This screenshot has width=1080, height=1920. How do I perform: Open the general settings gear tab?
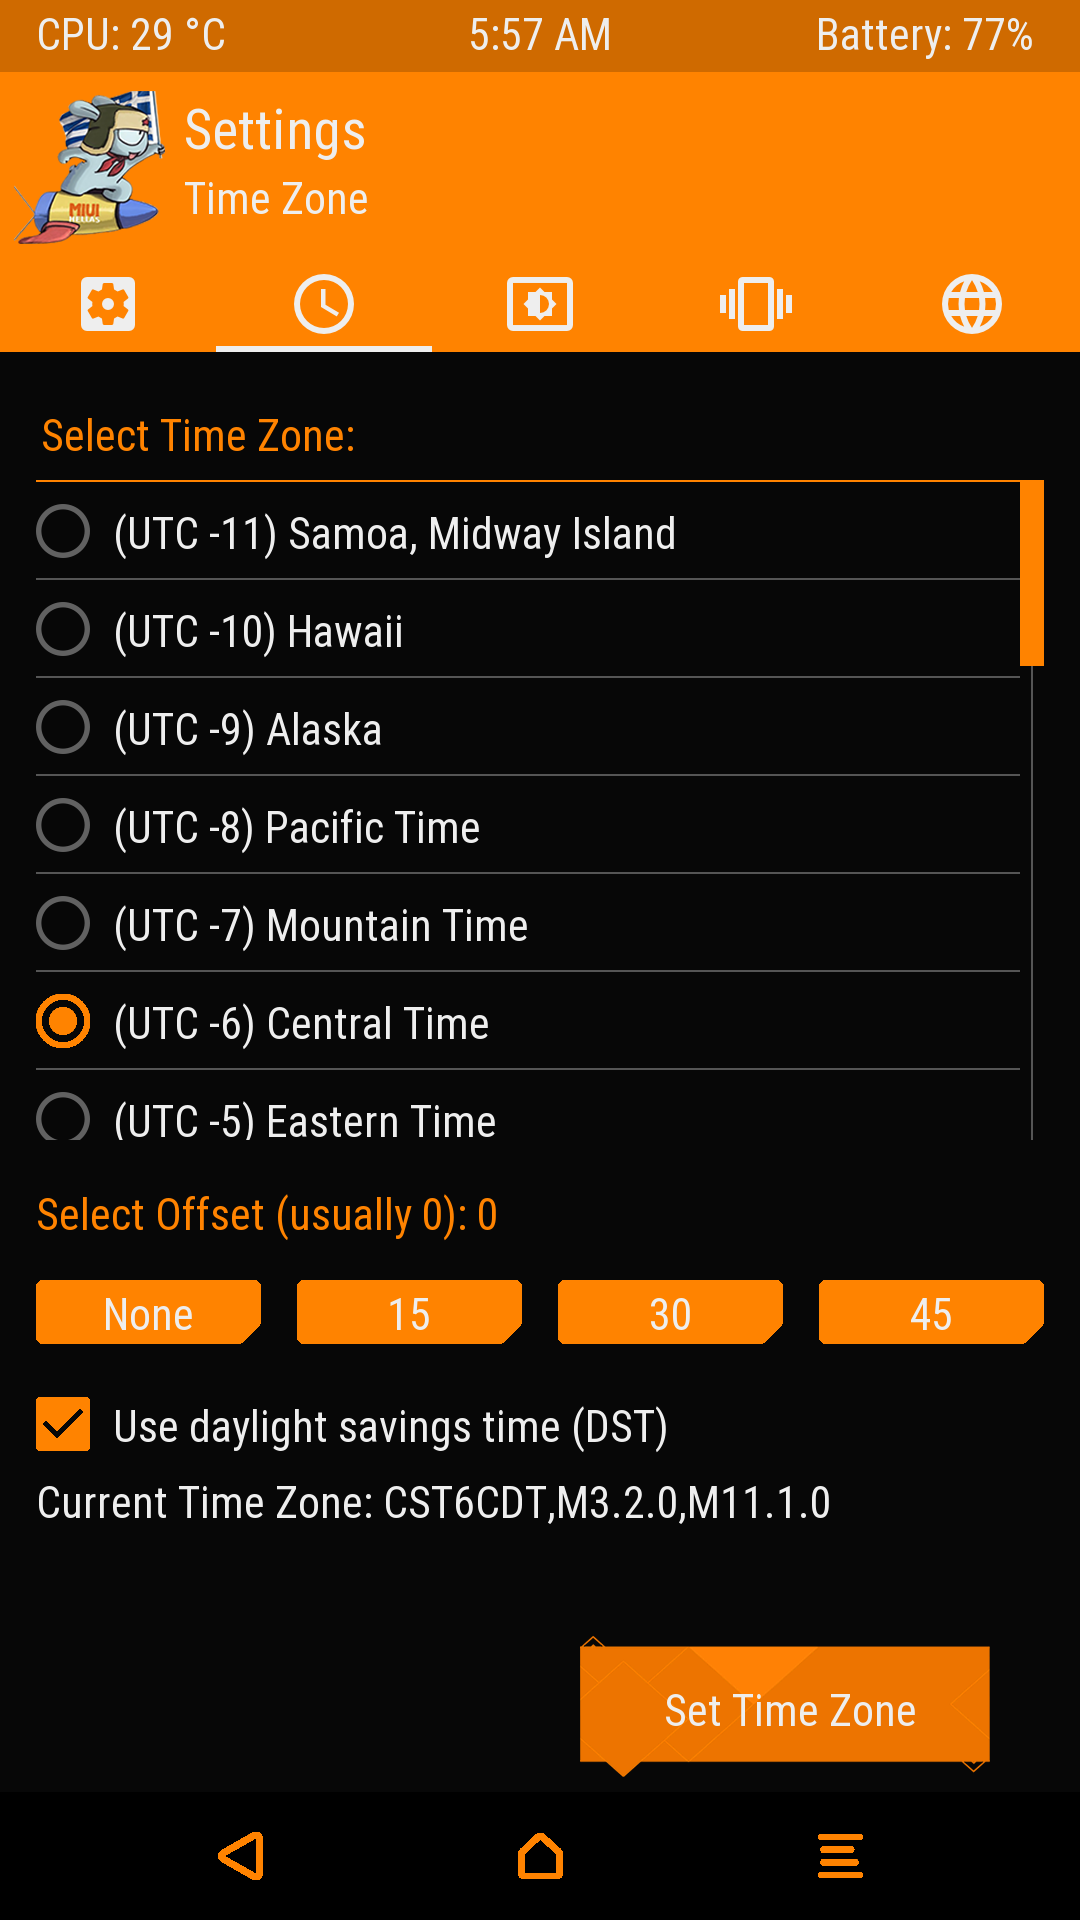(108, 304)
